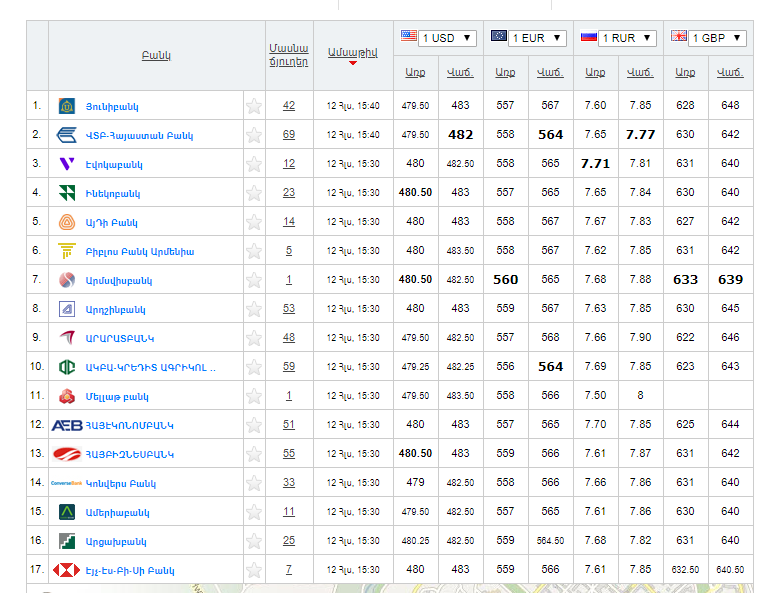Image resolution: width=763 pixels, height=593 pixels.
Task: Click the Ameriabank green logo
Action: click(x=67, y=512)
